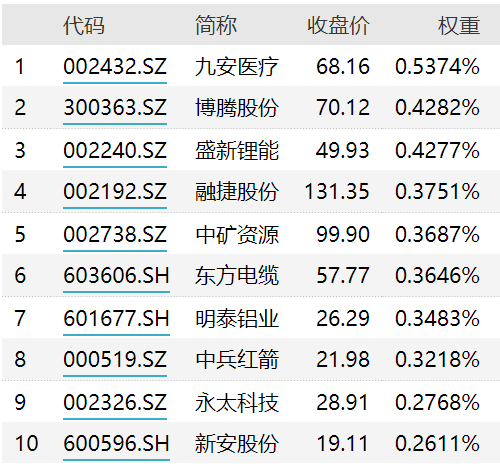Screen dimensions: 500x464
Task: Click the 代码 column header
Action: pos(84,25)
